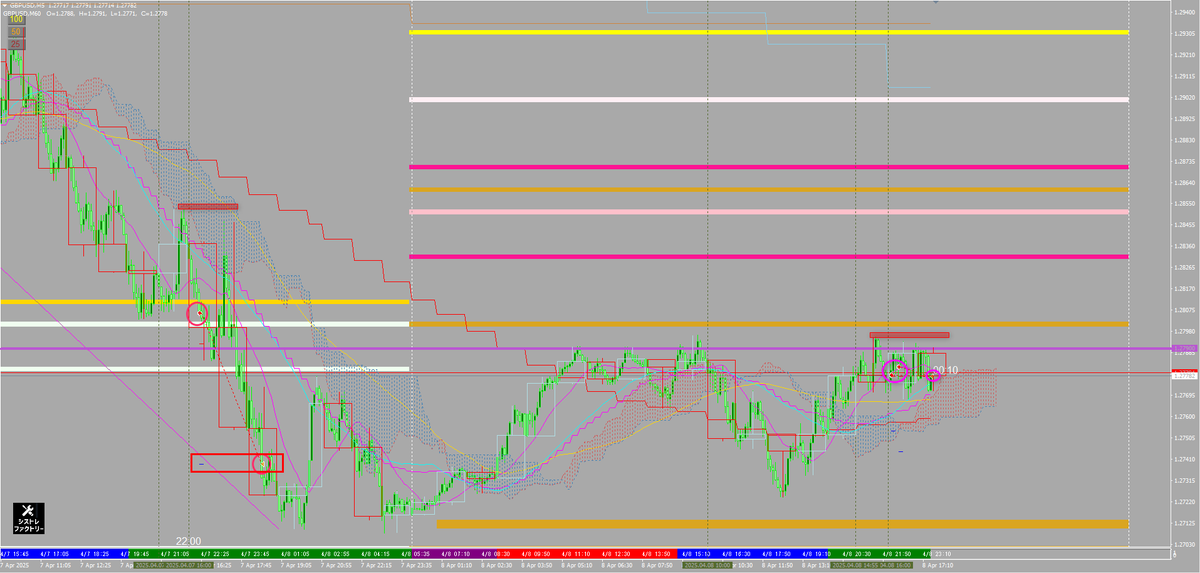Image resolution: width=1200 pixels, height=573 pixels.
Task: Click the 4/7 22:25 session label
Action: coord(215,553)
